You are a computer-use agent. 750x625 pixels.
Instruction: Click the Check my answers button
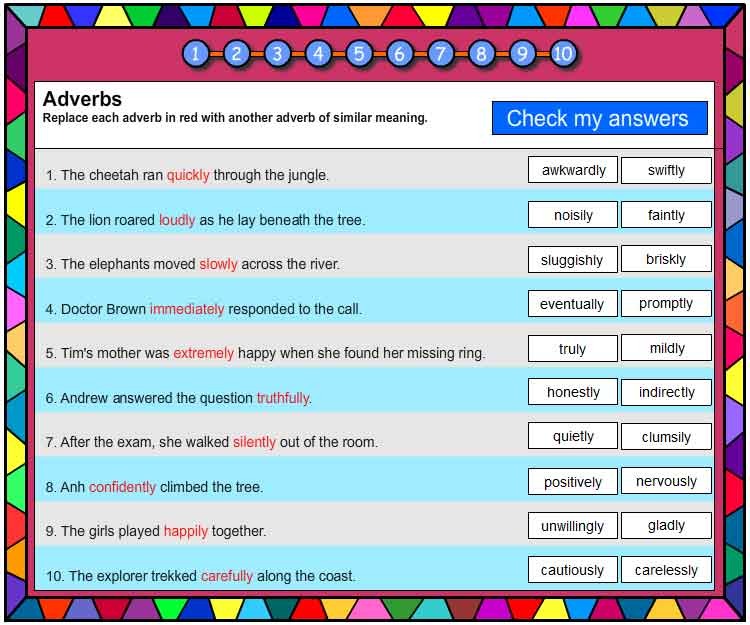(x=599, y=118)
